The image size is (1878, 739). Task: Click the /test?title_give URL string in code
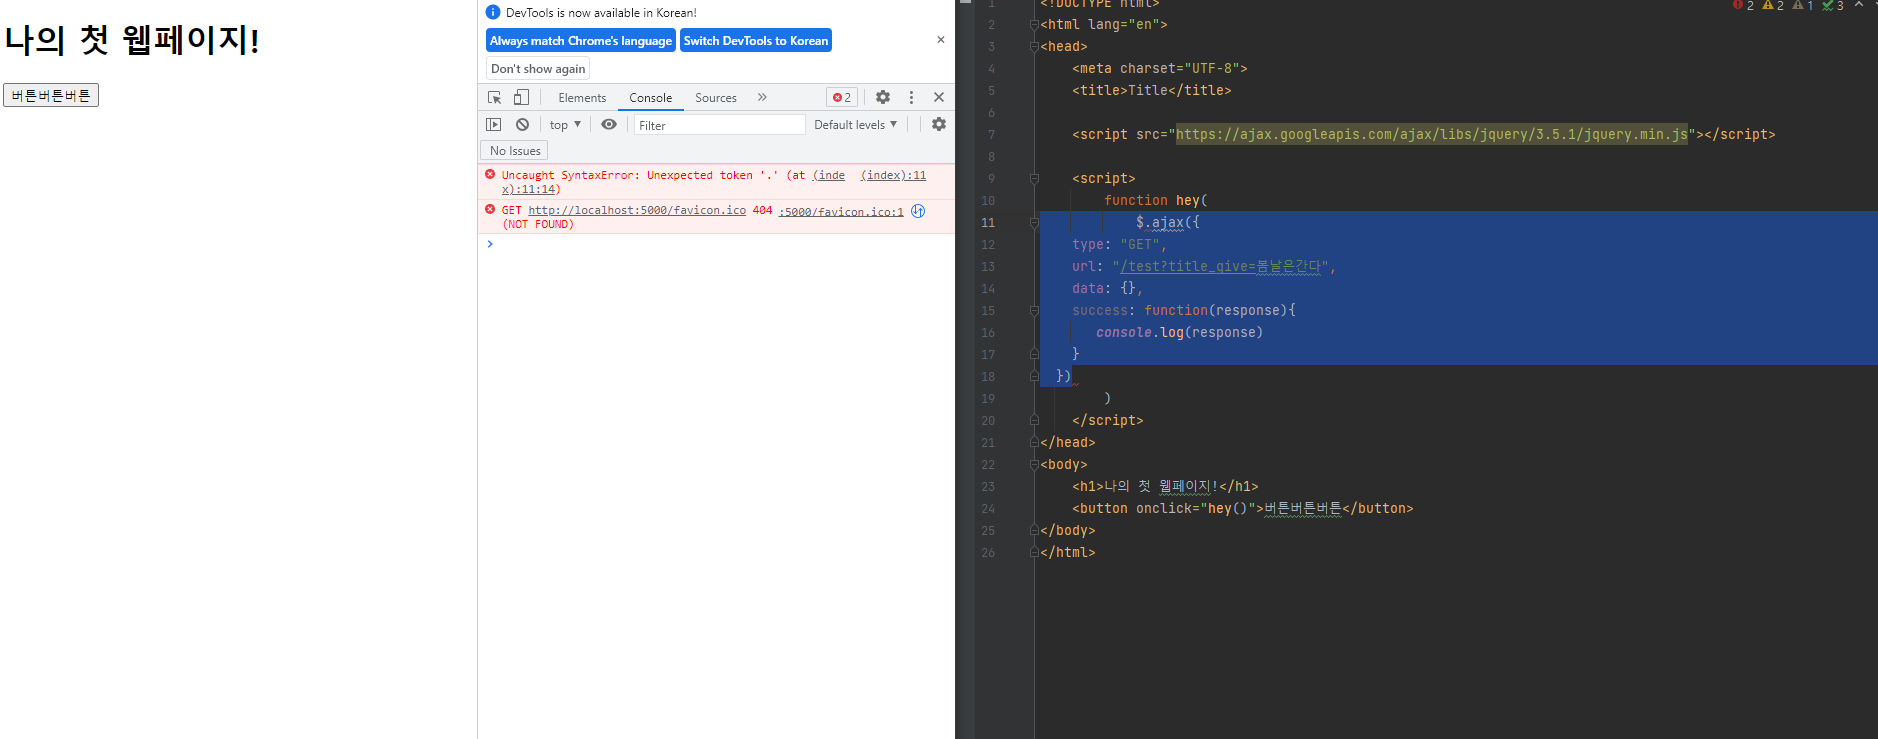click(x=1220, y=266)
